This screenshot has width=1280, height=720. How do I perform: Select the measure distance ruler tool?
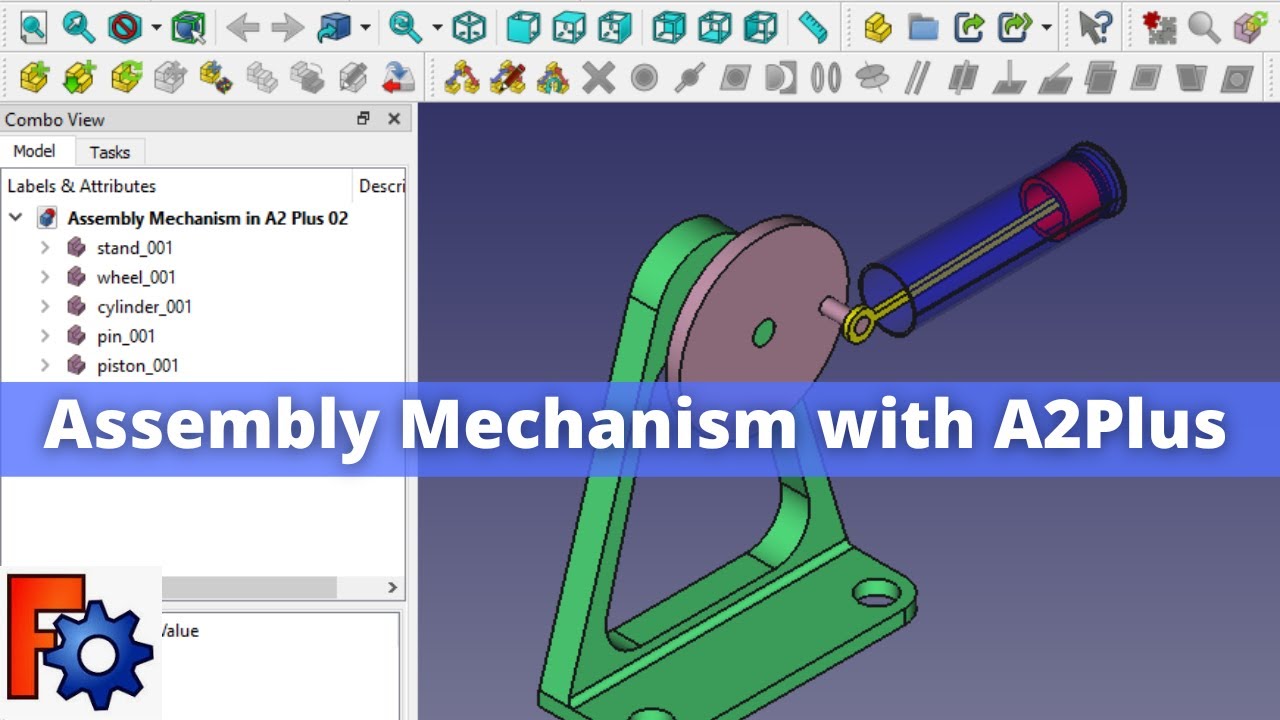(x=813, y=27)
